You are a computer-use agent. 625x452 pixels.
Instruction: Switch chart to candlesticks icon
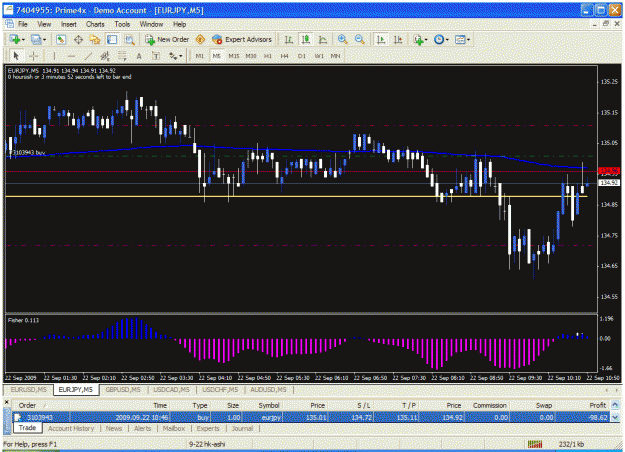[306, 39]
